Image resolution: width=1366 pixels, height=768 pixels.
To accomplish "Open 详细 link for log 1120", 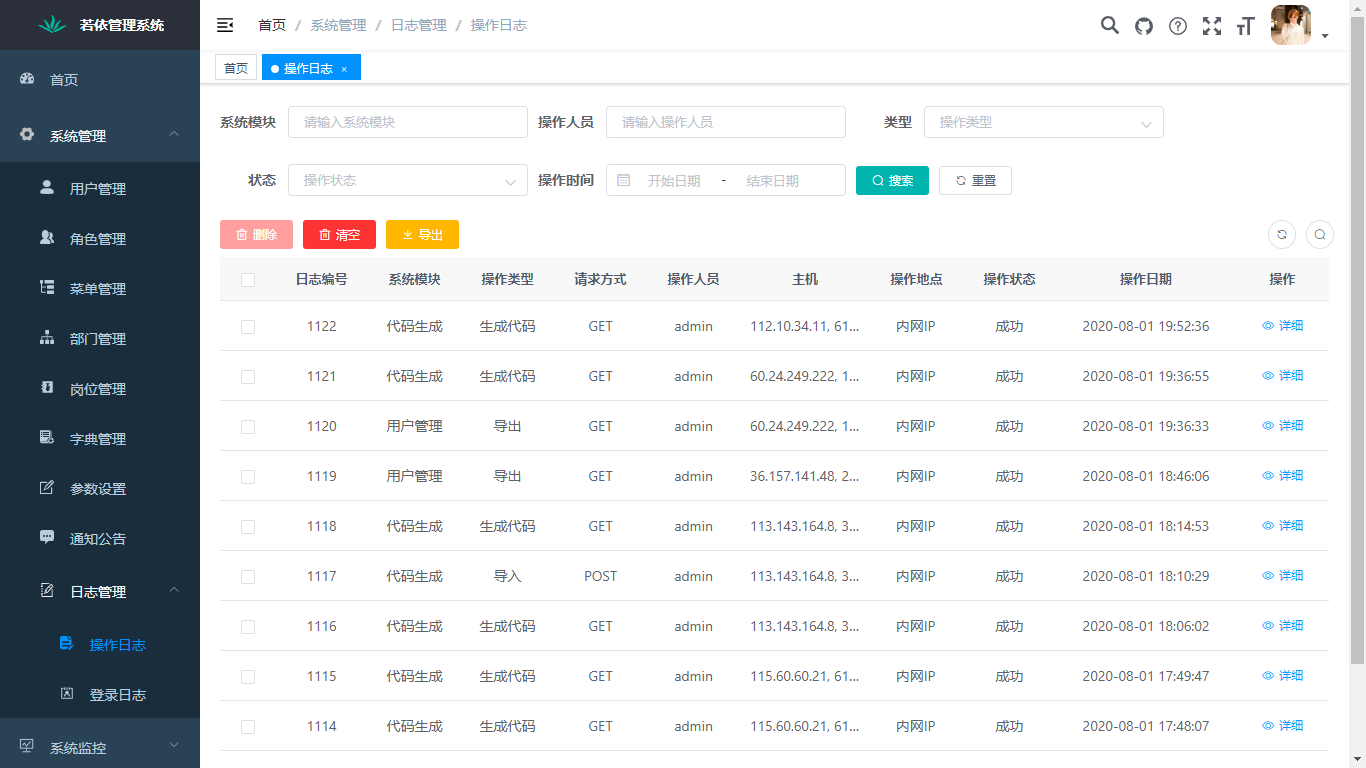I will click(1283, 425).
